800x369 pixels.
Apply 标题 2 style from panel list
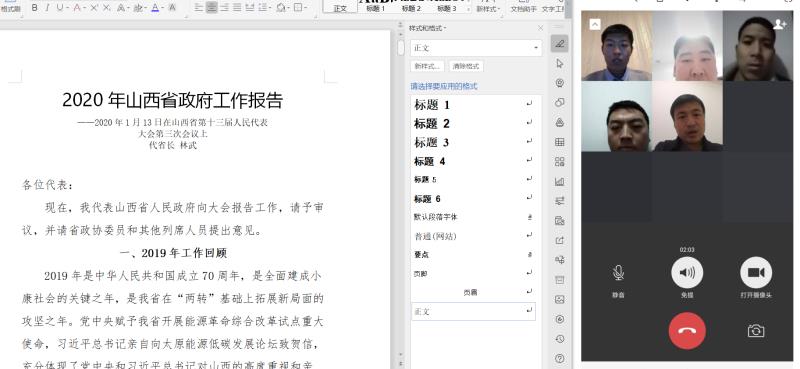coord(473,124)
